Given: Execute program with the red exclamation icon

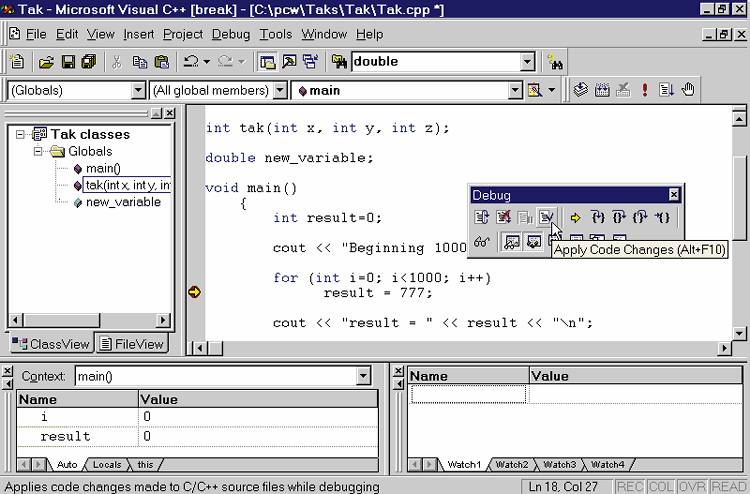Looking at the screenshot, I should click(x=645, y=89).
